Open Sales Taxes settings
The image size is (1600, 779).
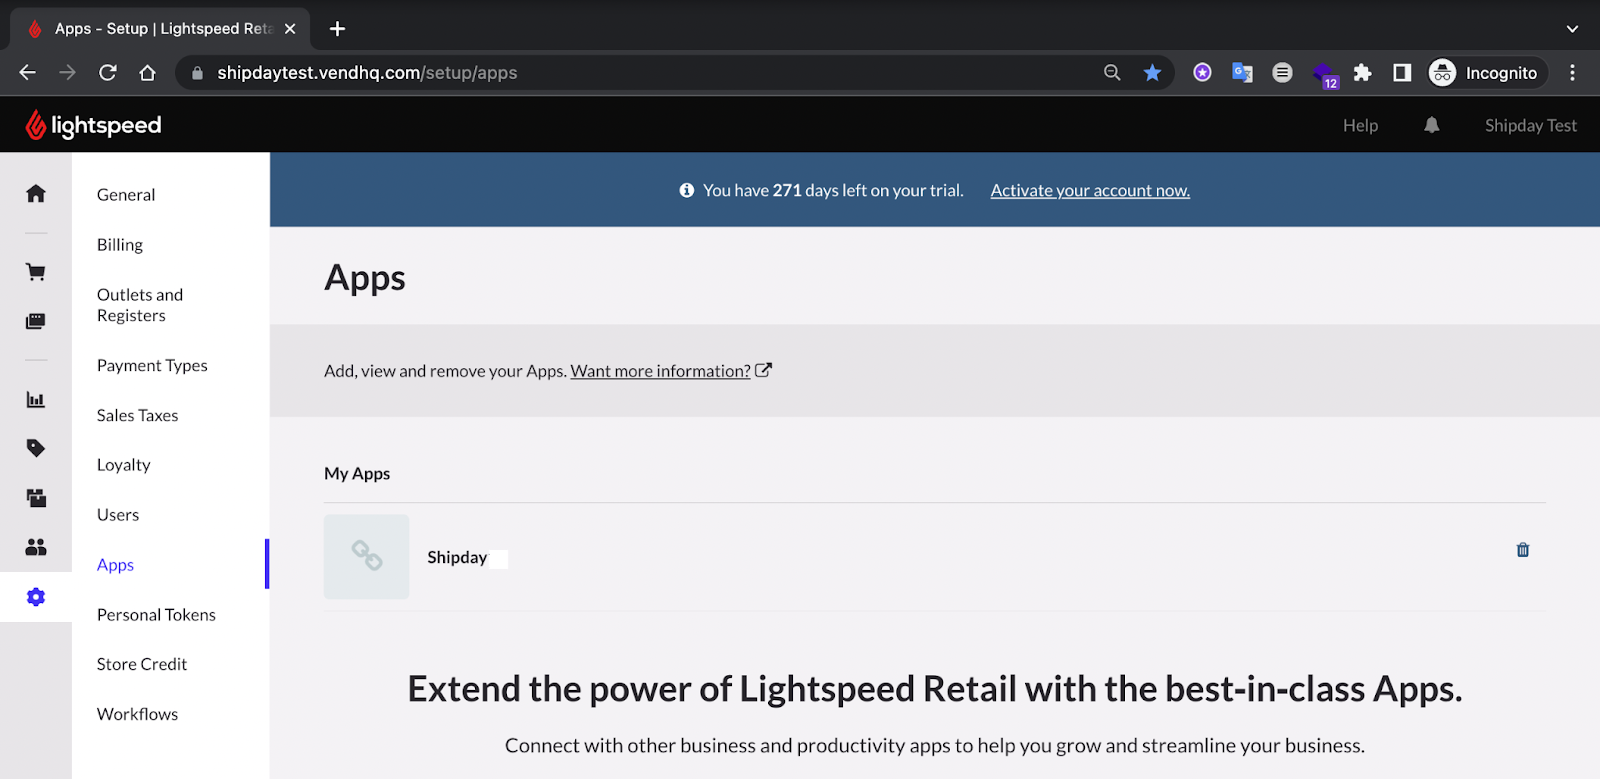137,415
